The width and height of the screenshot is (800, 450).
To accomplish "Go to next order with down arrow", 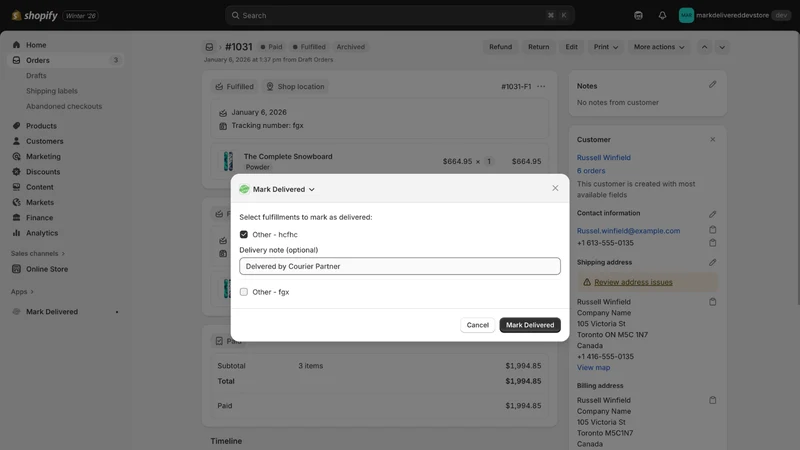I will coord(722,47).
